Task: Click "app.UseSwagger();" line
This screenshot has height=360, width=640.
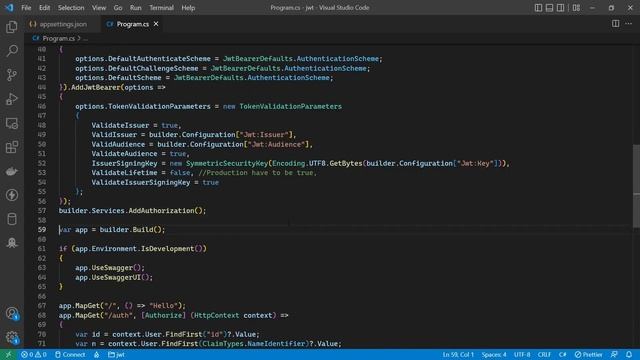Action: point(110,268)
